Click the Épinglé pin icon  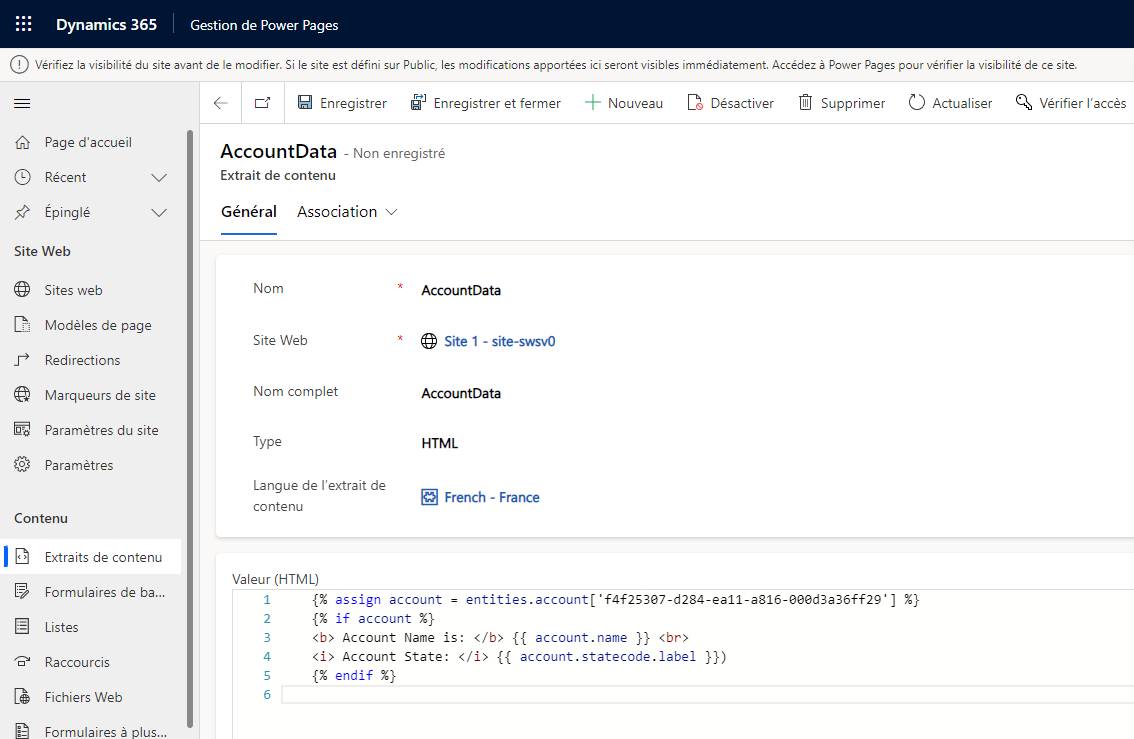tap(22, 212)
